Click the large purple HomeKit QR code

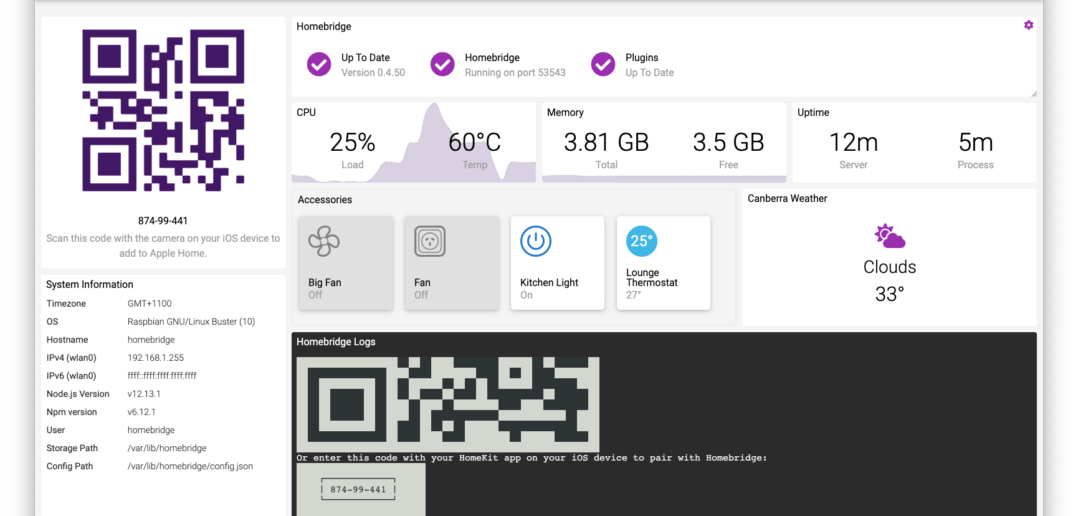tap(163, 110)
